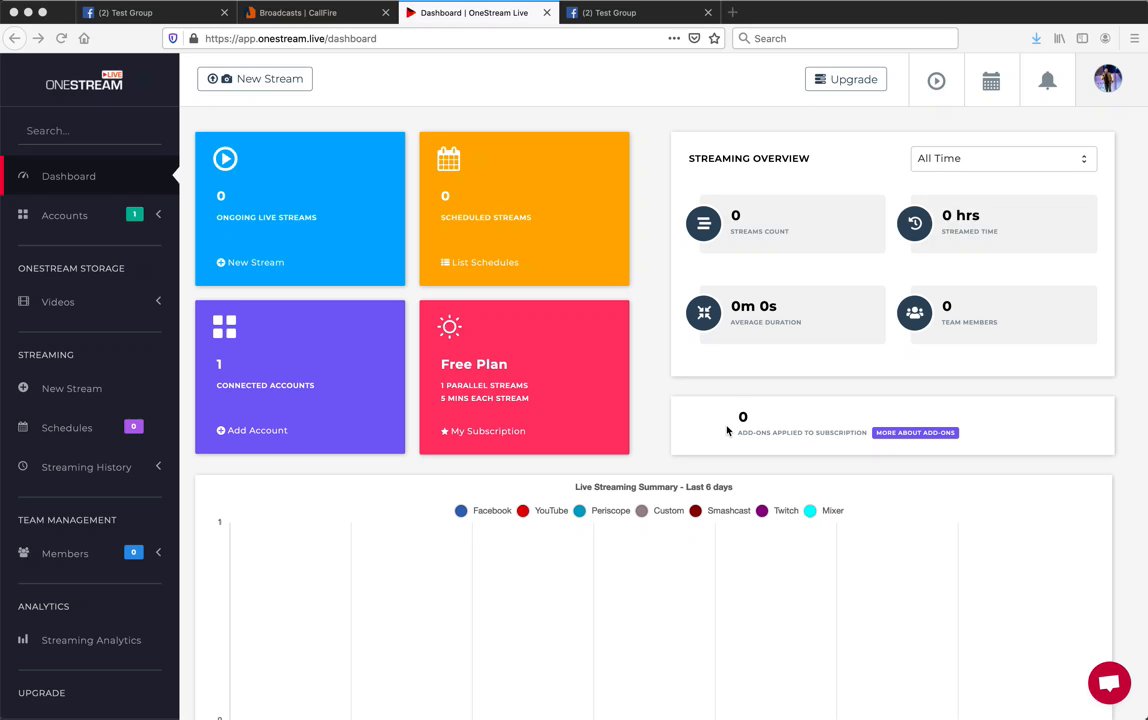Toggle Periscope series in chart legend

point(602,511)
